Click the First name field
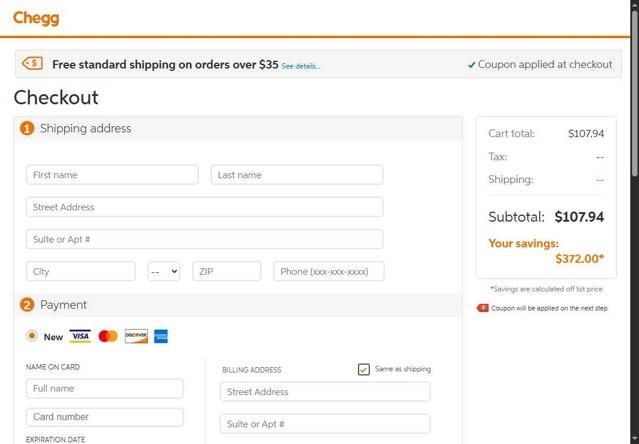This screenshot has width=639, height=444. click(112, 175)
